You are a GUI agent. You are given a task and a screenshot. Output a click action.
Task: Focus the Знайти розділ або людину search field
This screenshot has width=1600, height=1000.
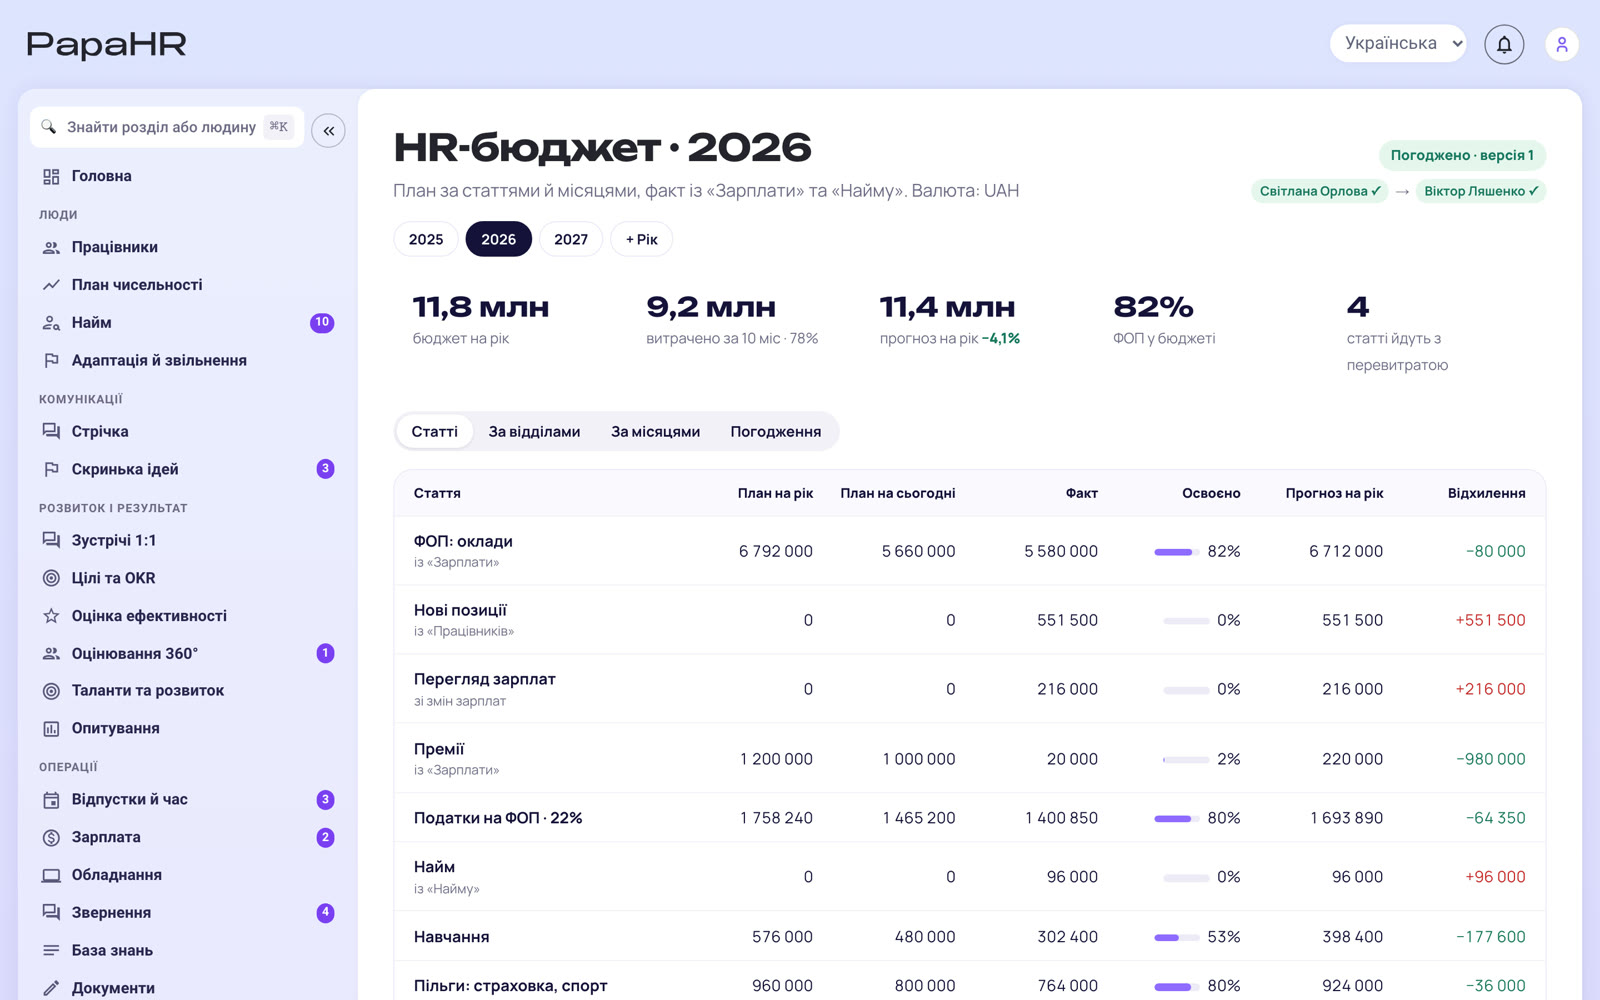[167, 127]
